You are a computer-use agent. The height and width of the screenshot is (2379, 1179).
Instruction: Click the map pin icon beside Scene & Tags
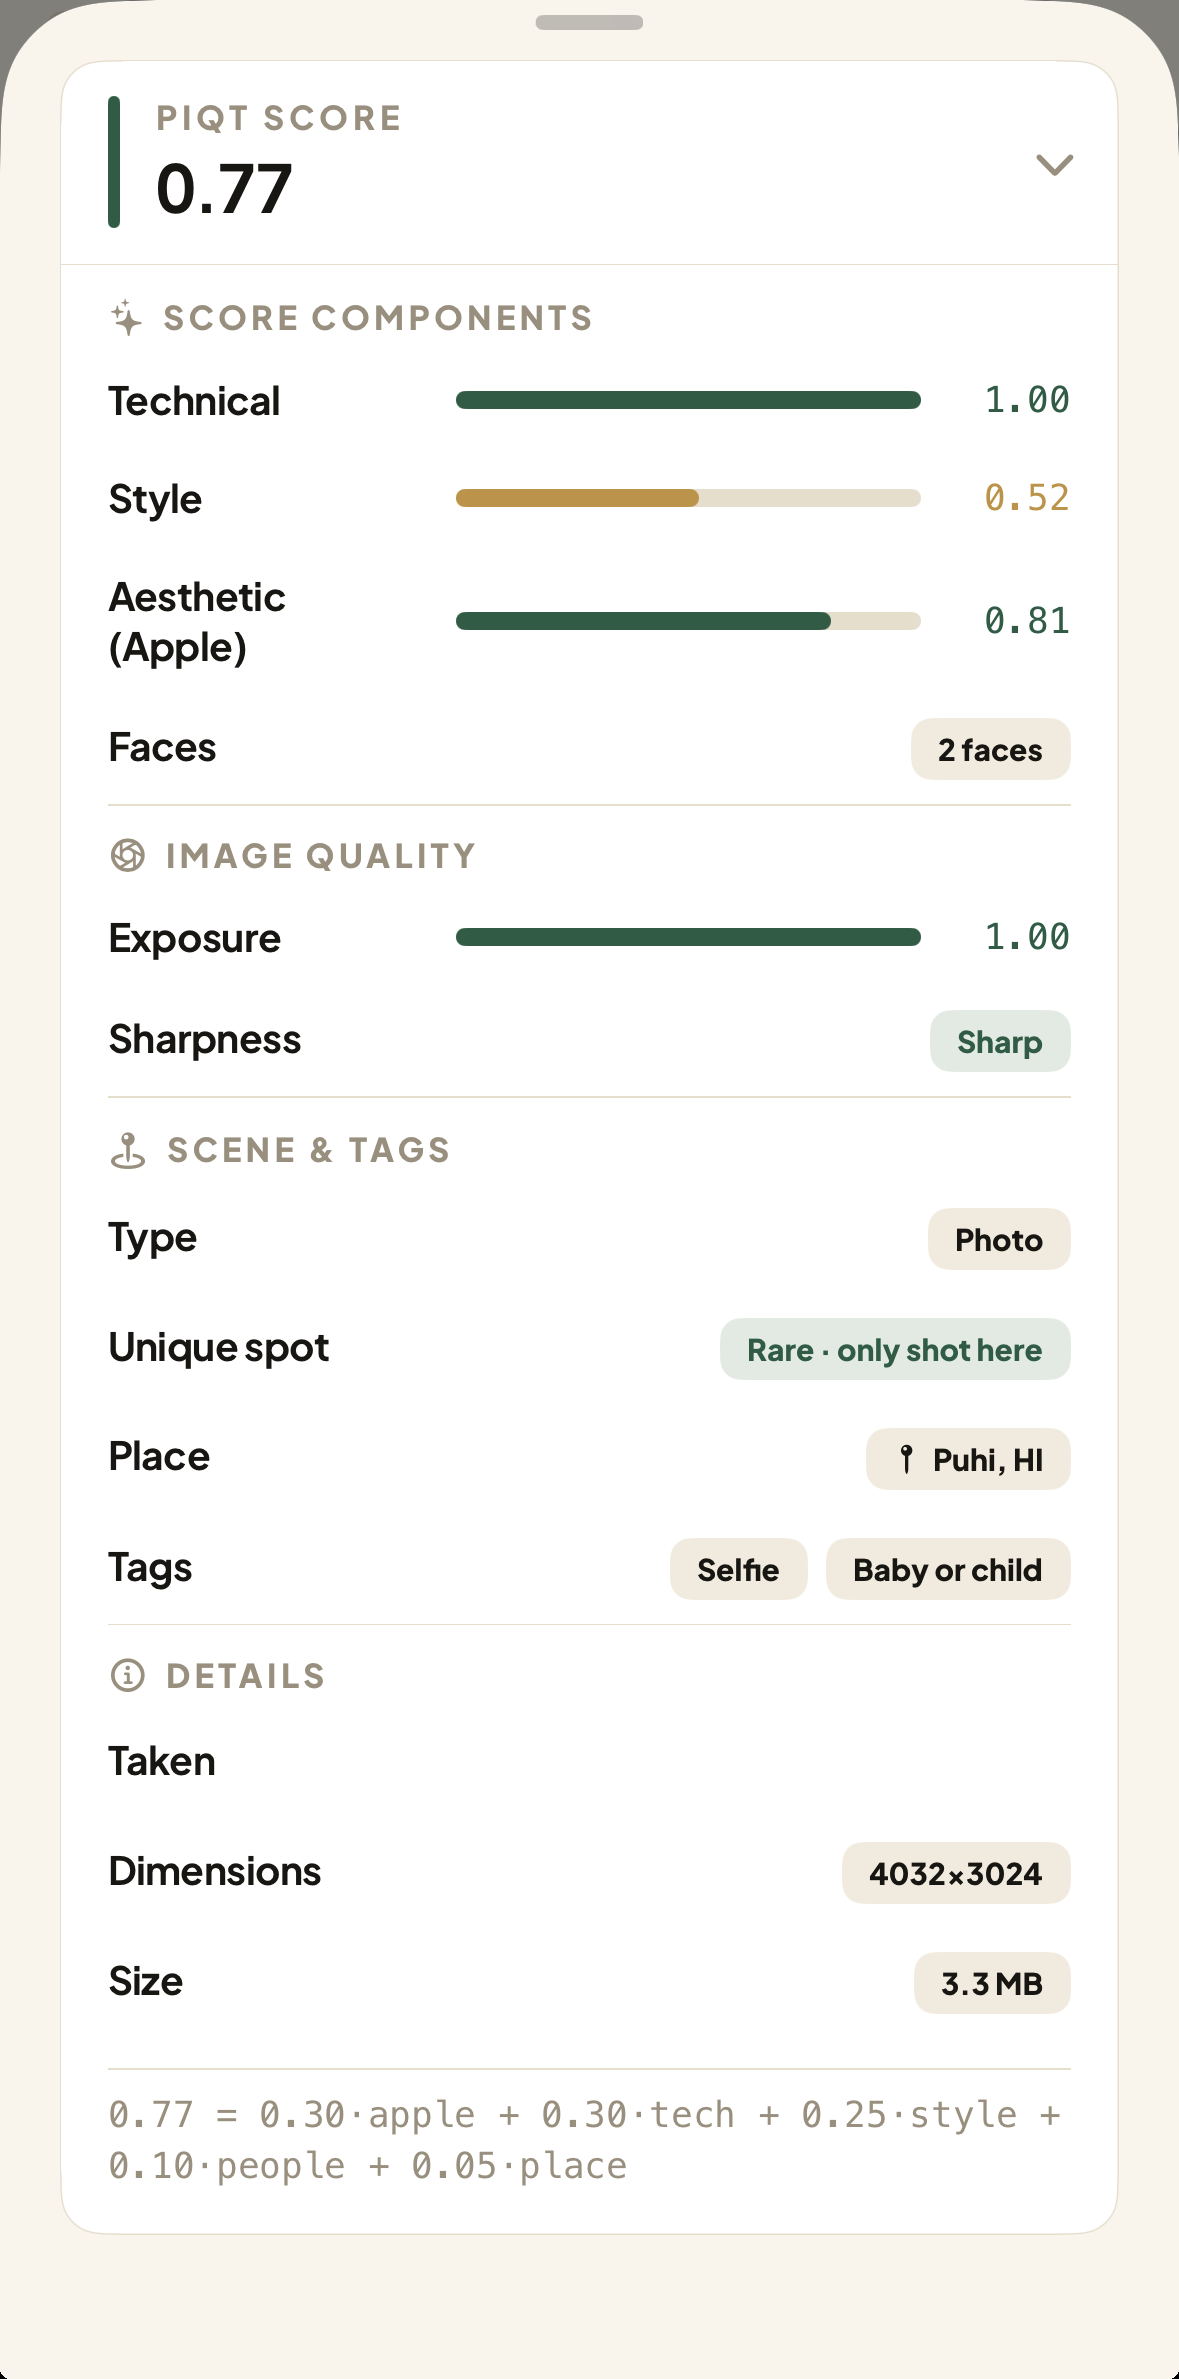pos(127,1150)
